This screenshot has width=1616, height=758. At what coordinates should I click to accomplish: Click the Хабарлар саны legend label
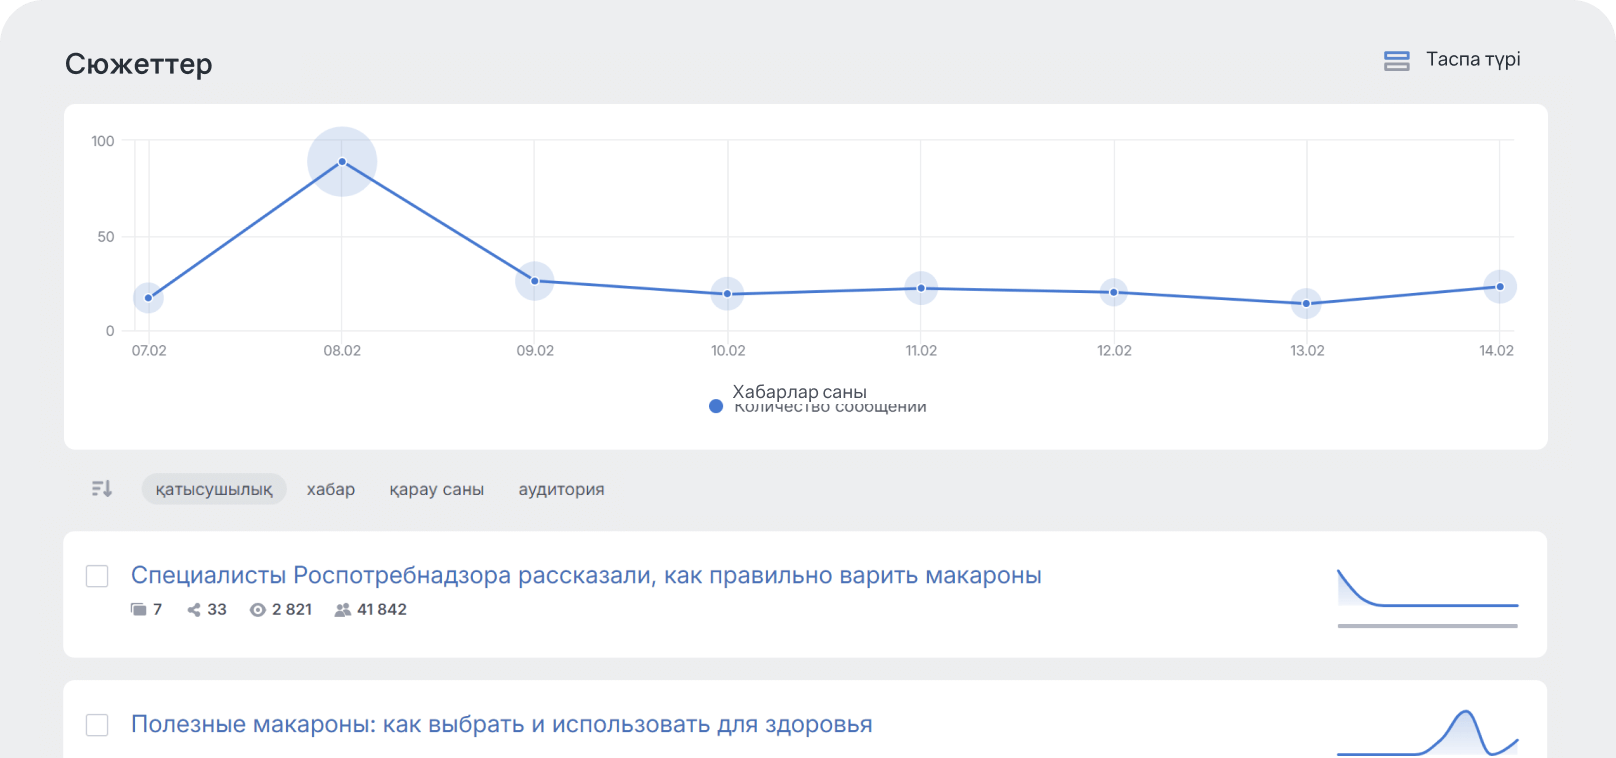pos(800,392)
